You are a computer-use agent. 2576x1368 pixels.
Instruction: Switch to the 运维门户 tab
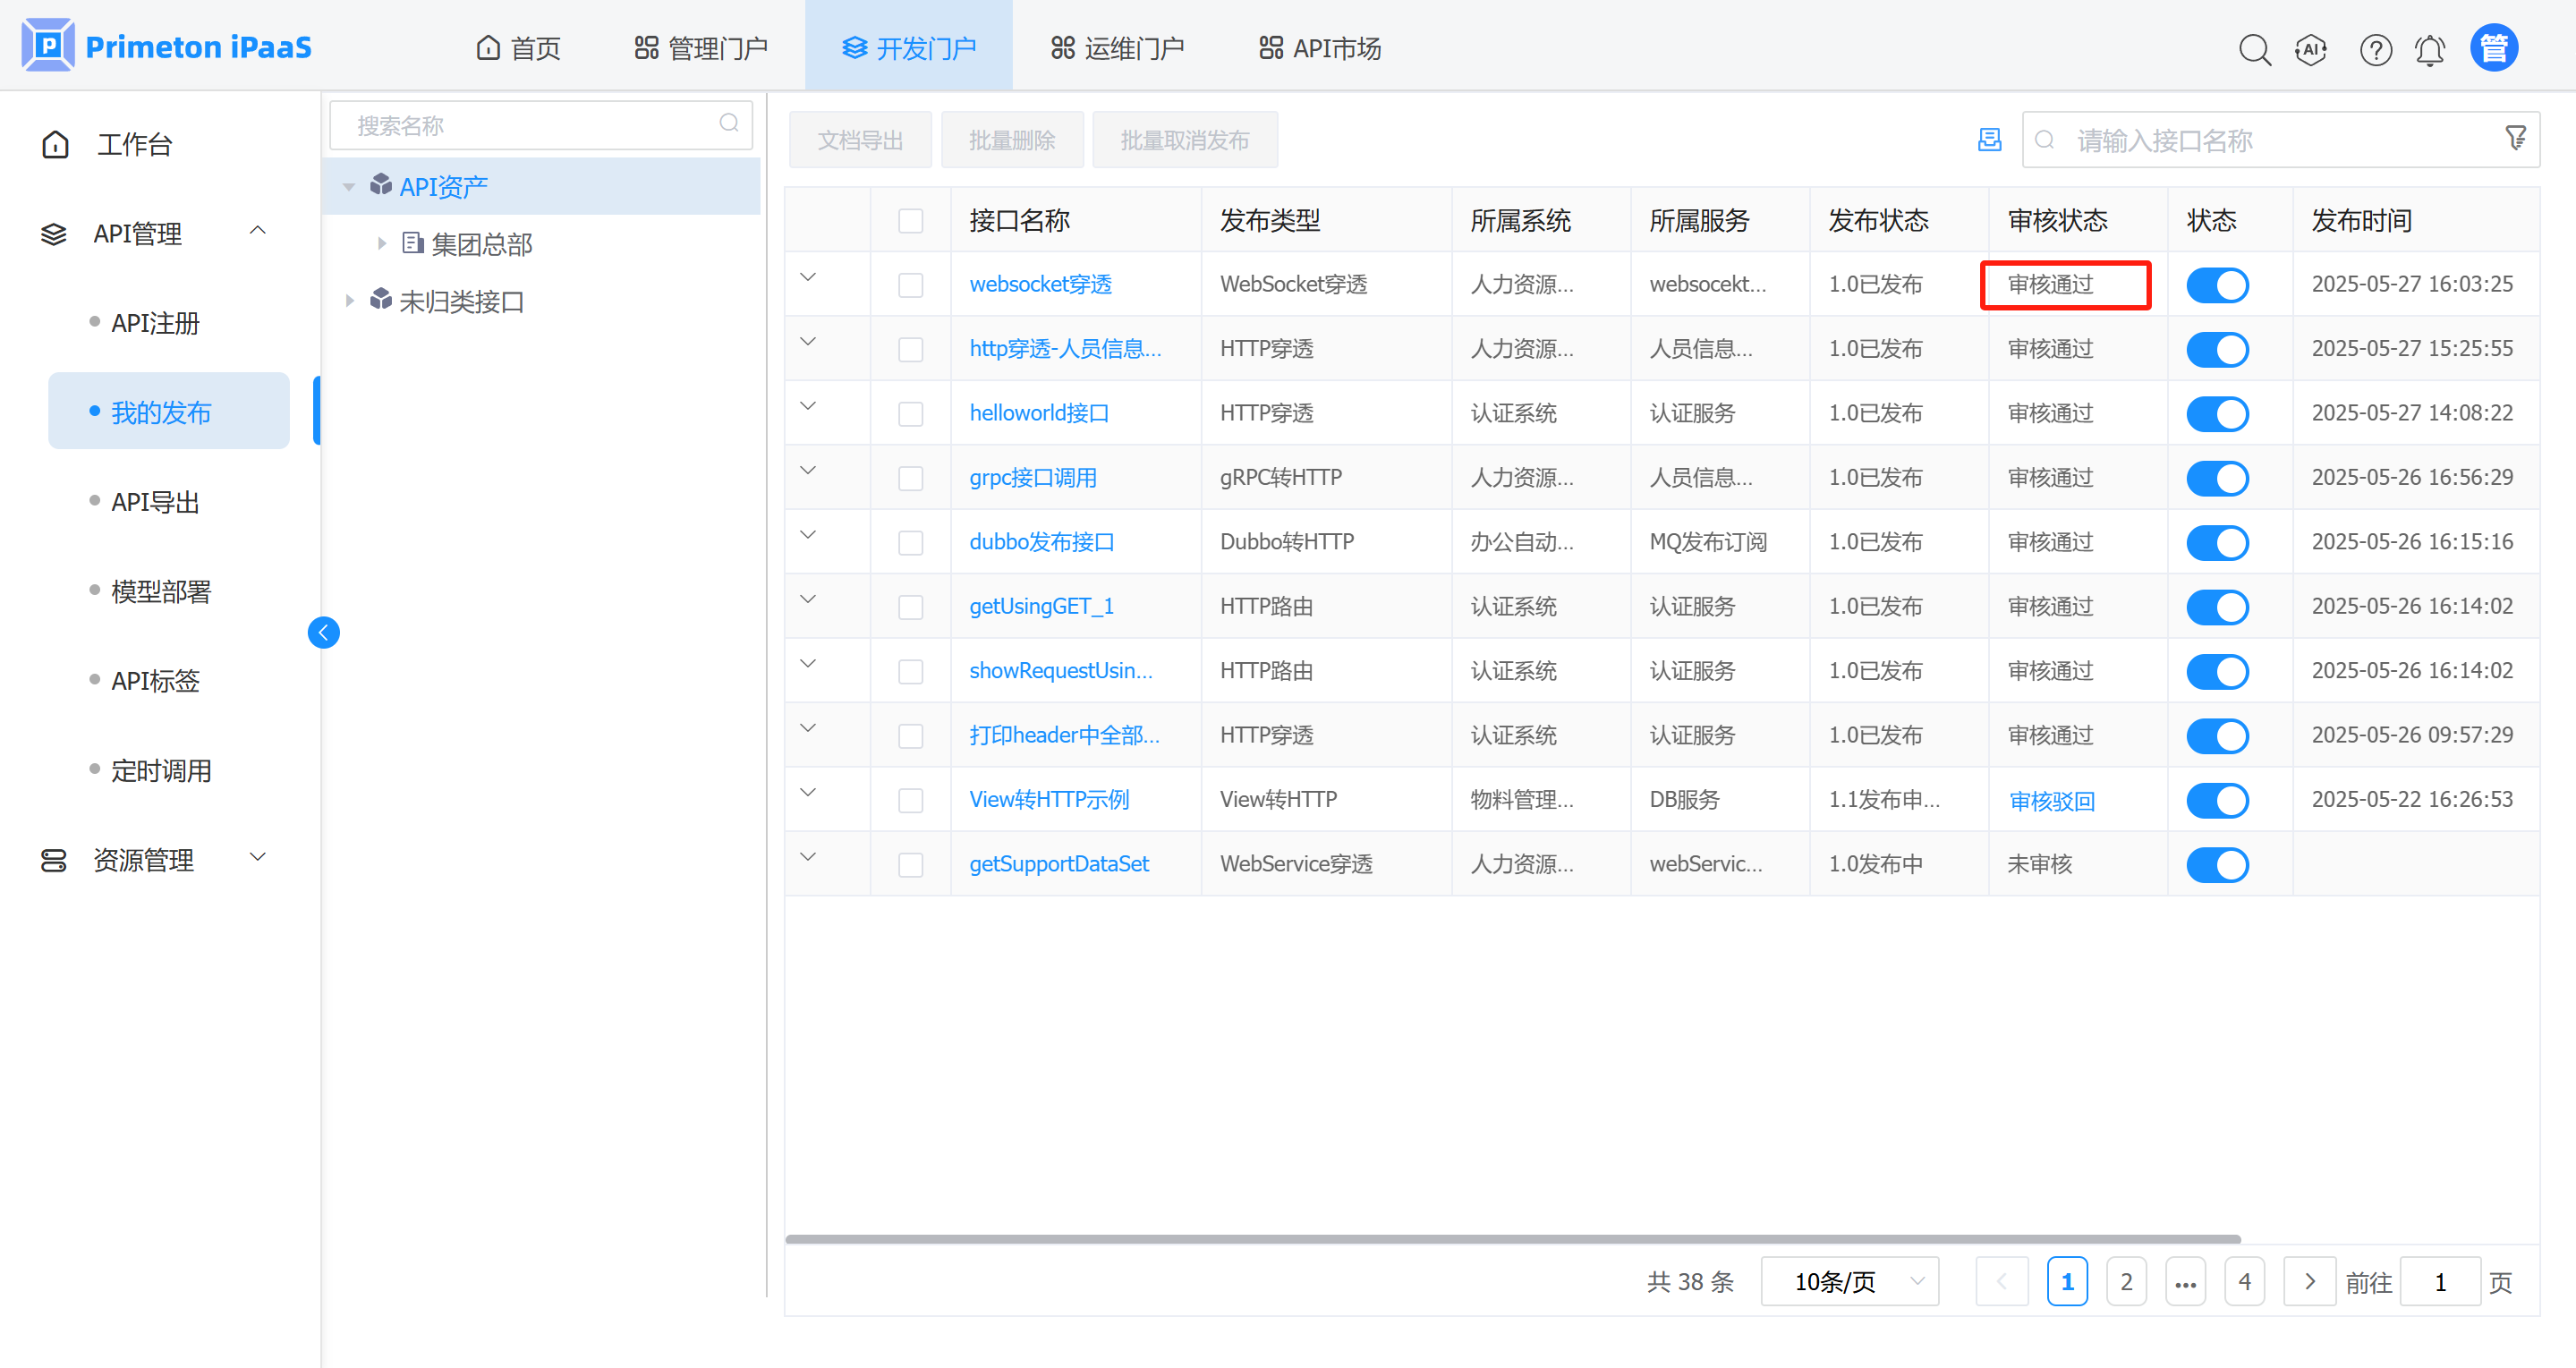click(1117, 48)
